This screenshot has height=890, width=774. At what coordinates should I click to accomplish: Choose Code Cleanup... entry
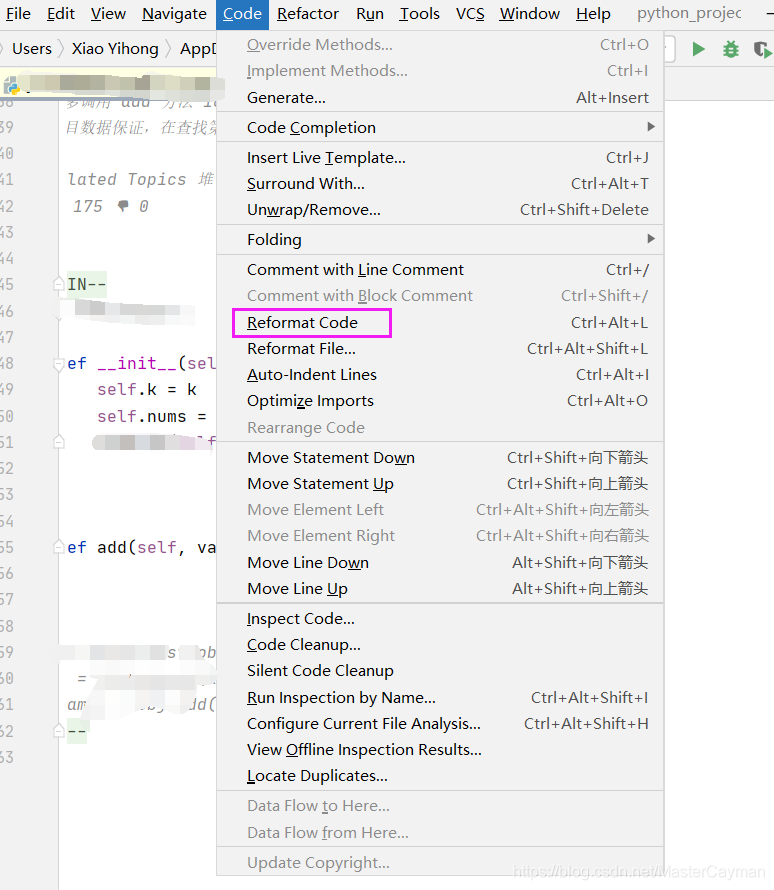click(x=440, y=645)
